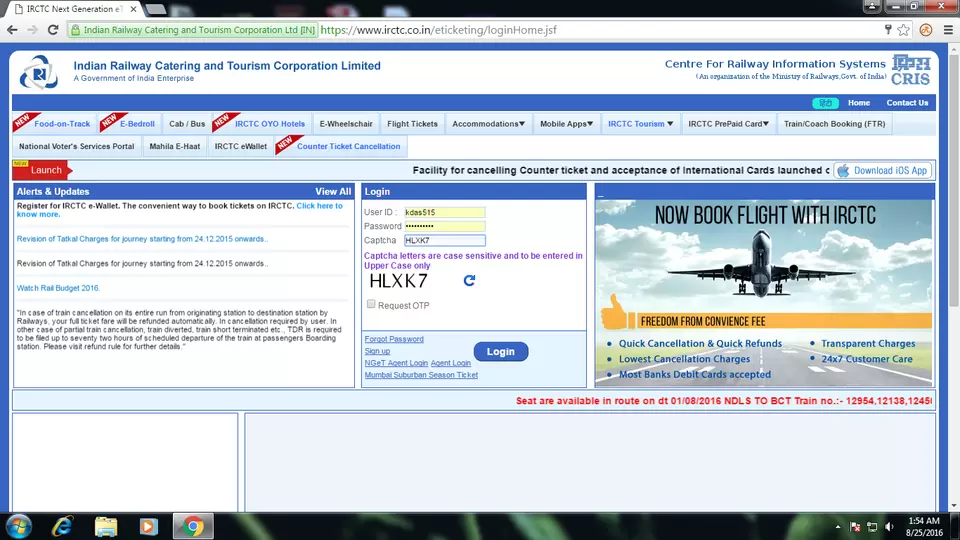Image resolution: width=960 pixels, height=540 pixels.
Task: Open File Explorer from taskbar
Action: click(x=105, y=527)
